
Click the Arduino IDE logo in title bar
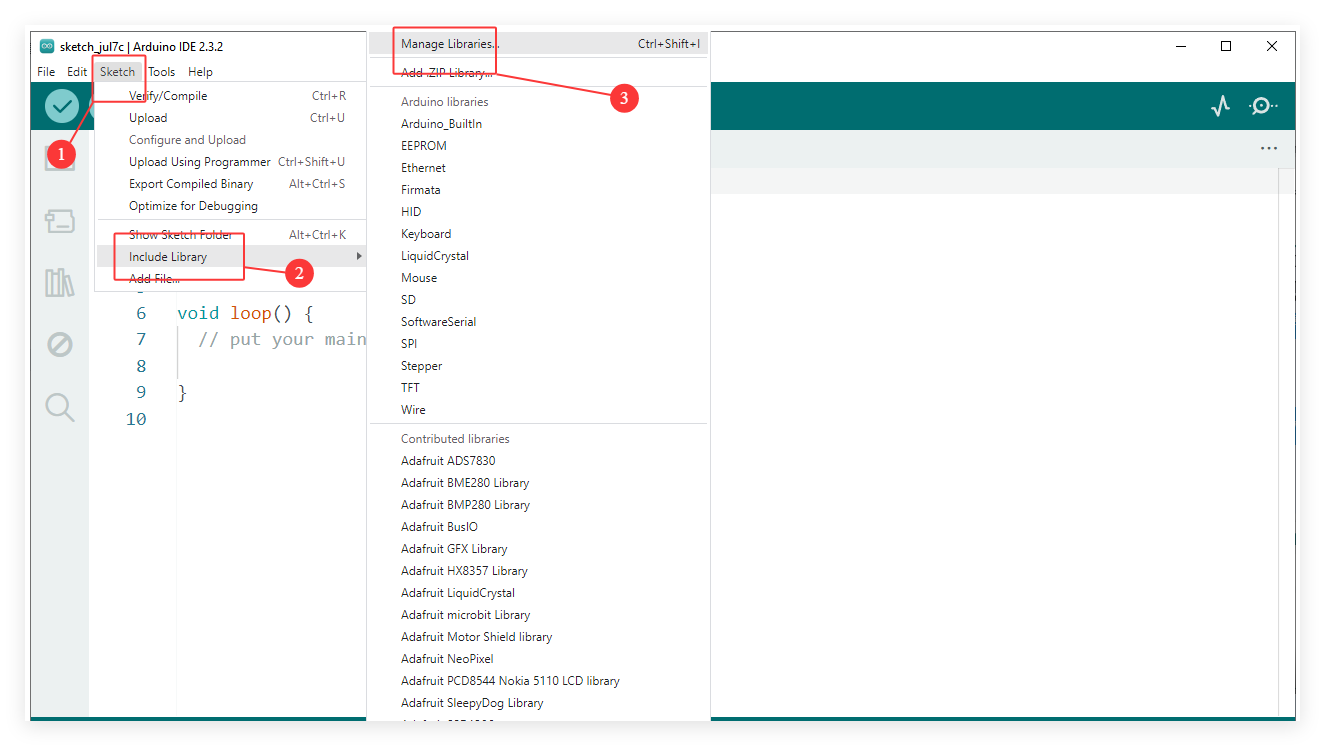(47, 46)
